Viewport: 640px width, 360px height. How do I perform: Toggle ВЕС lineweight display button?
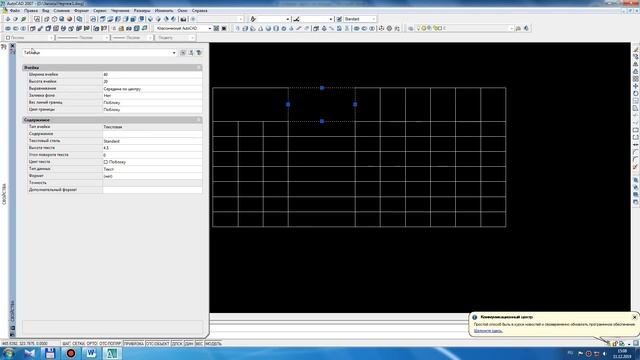coord(199,344)
